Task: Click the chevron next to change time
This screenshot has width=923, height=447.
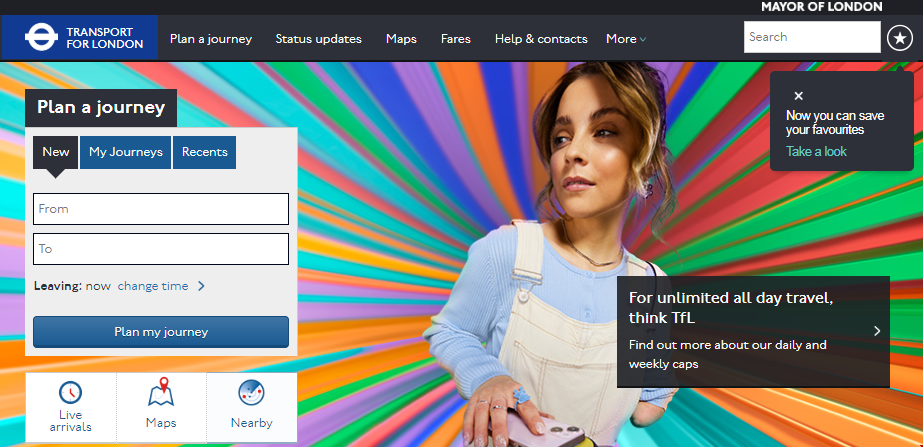Action: [x=201, y=286]
